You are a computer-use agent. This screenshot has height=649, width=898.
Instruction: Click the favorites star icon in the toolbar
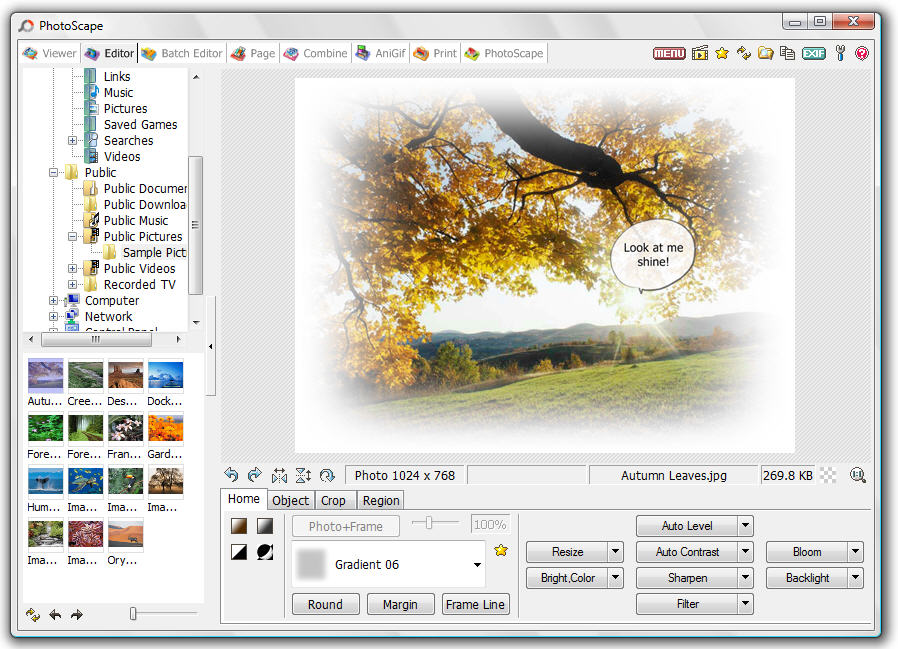point(722,52)
